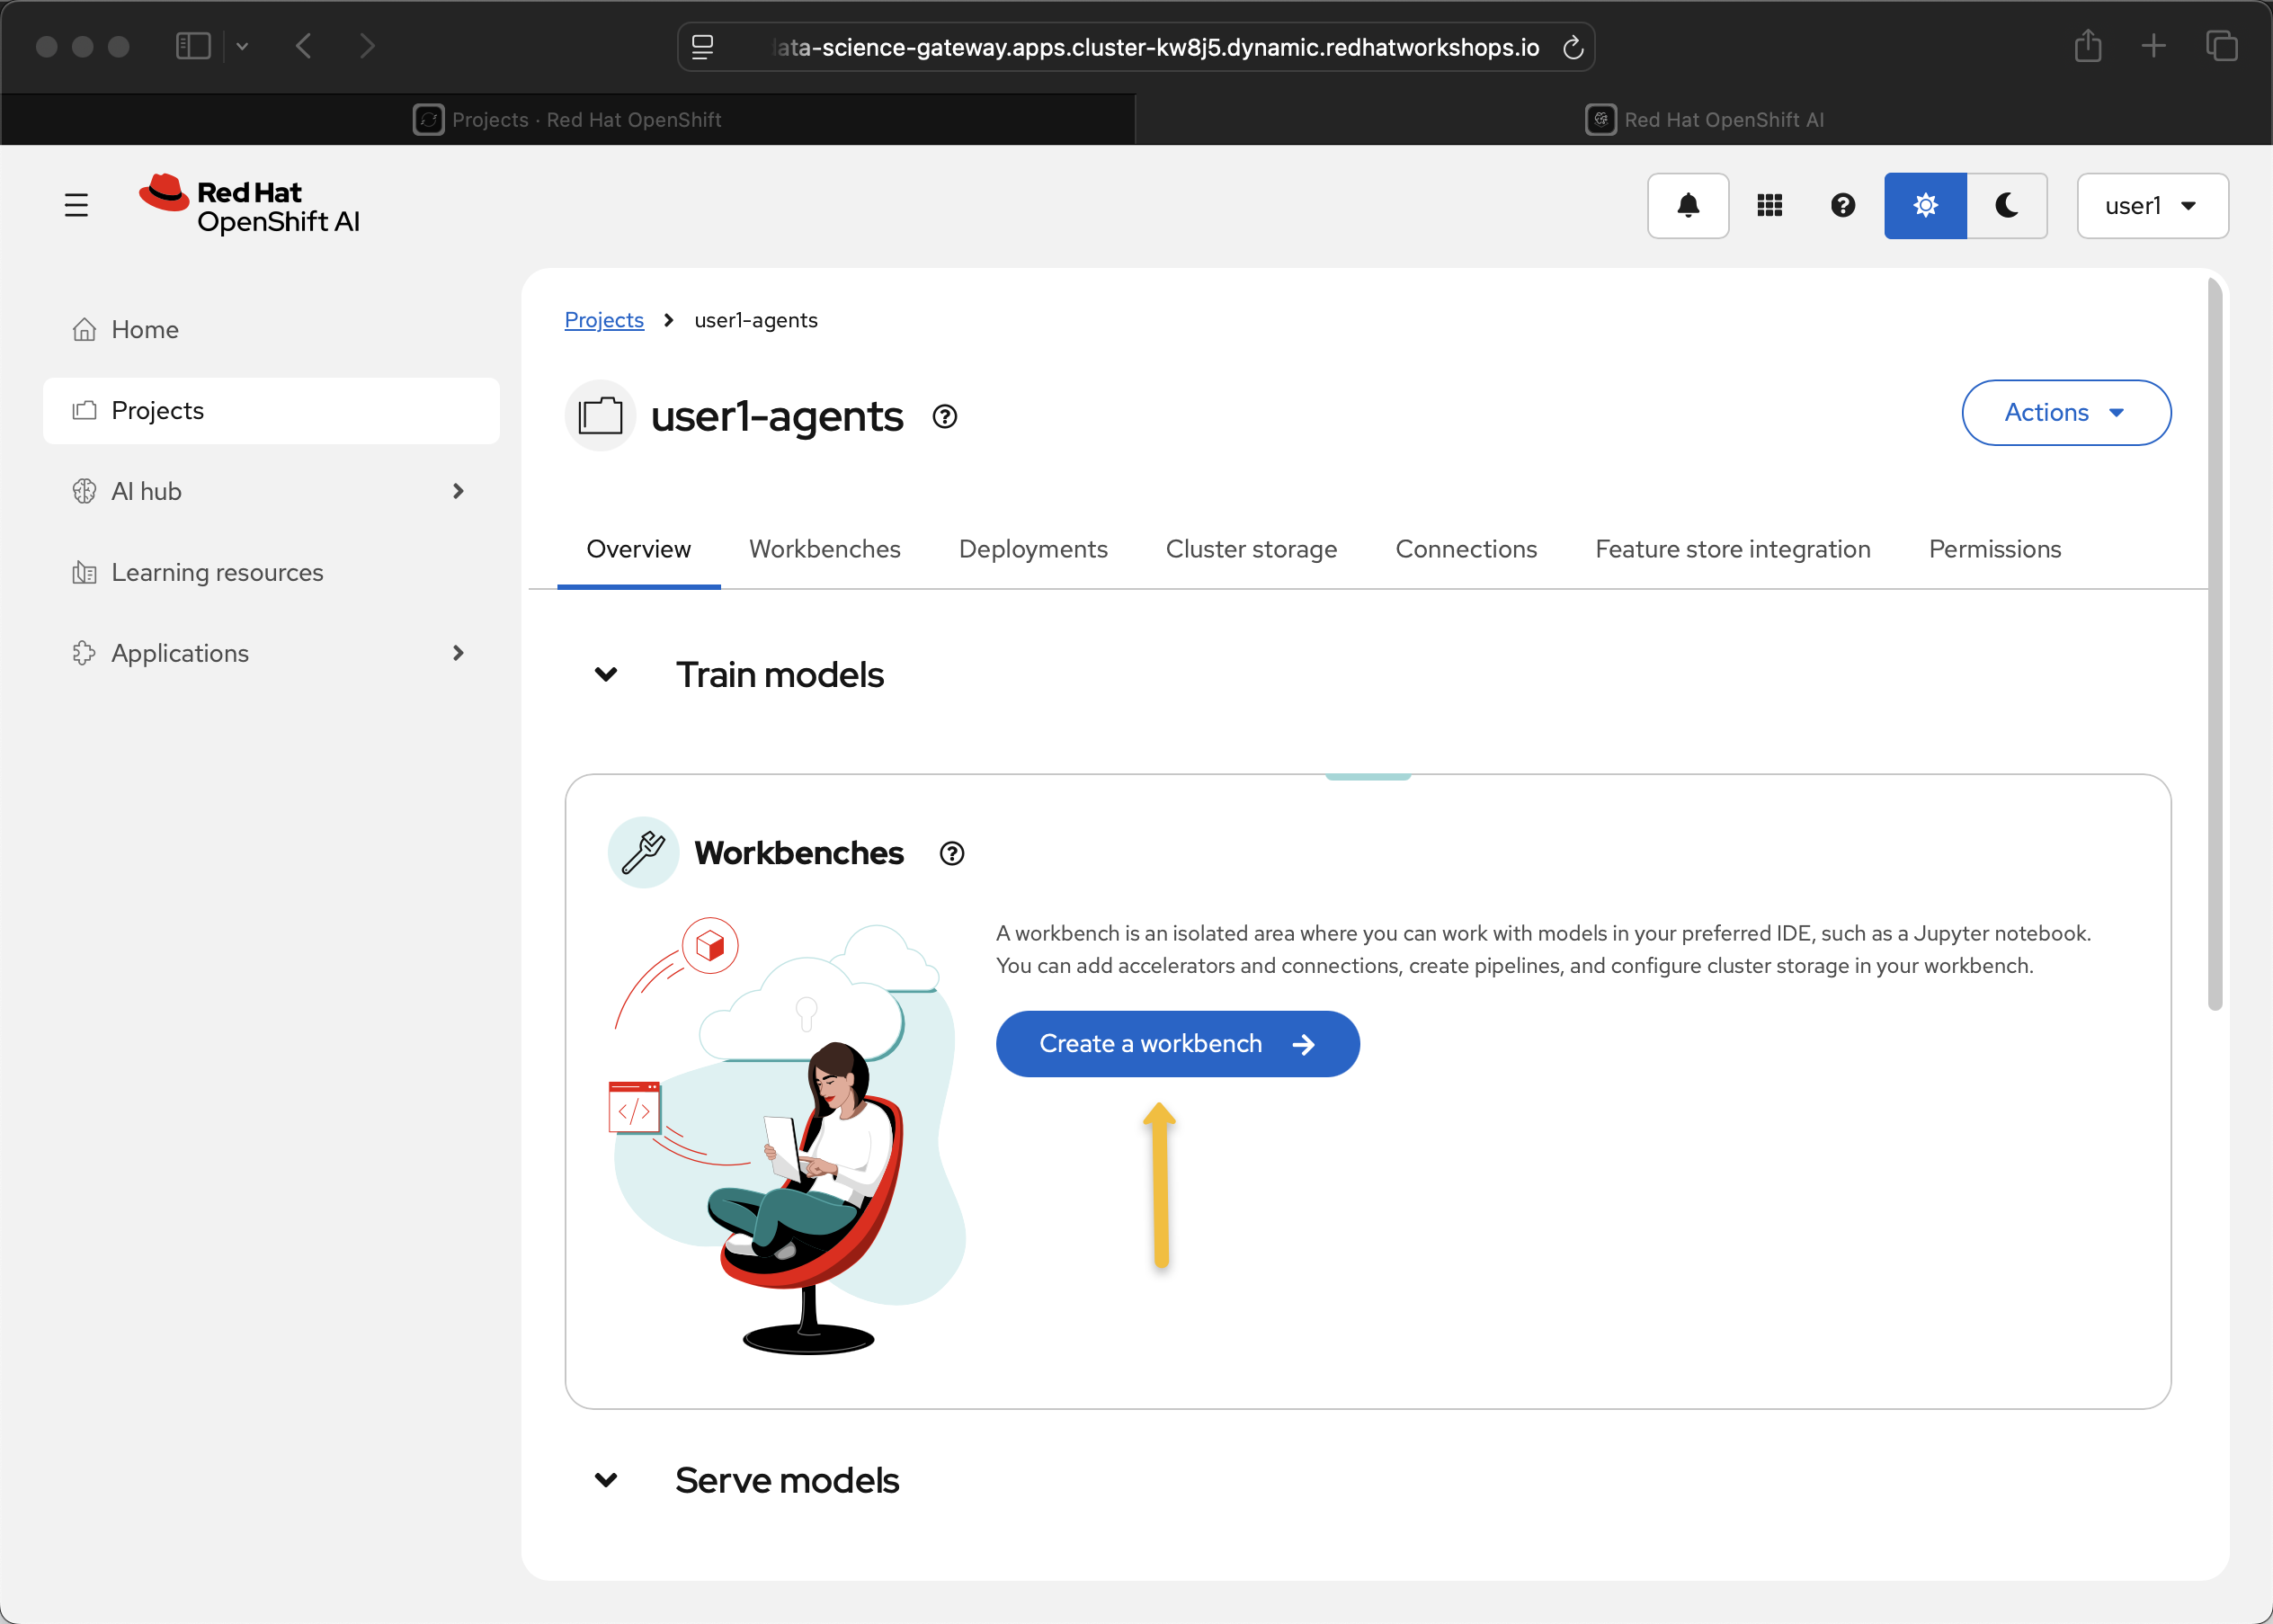Click the help question mark in header
Image resolution: width=2273 pixels, height=1624 pixels.
tap(1842, 206)
